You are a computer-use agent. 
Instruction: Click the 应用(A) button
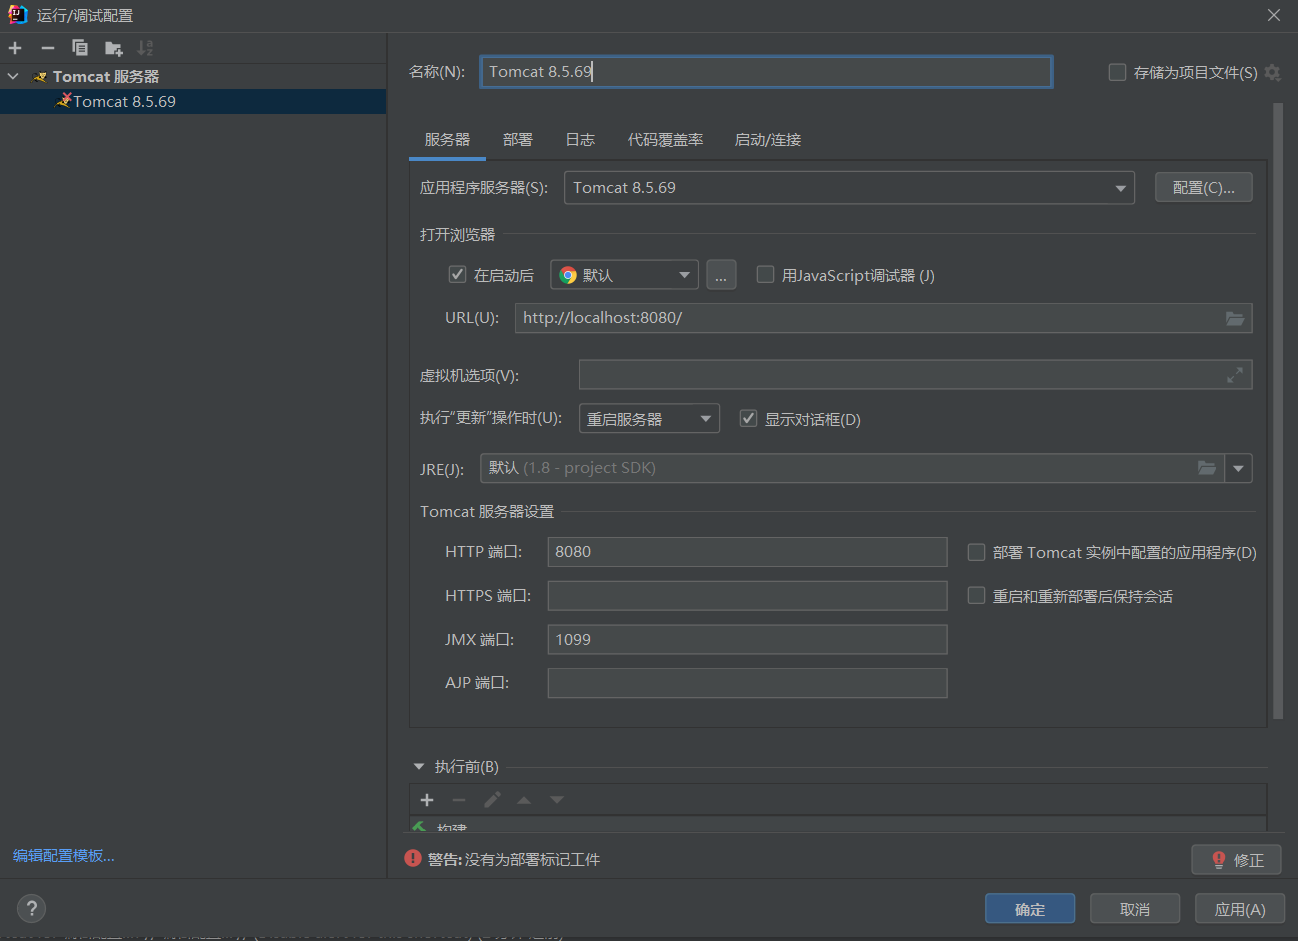click(1240, 909)
